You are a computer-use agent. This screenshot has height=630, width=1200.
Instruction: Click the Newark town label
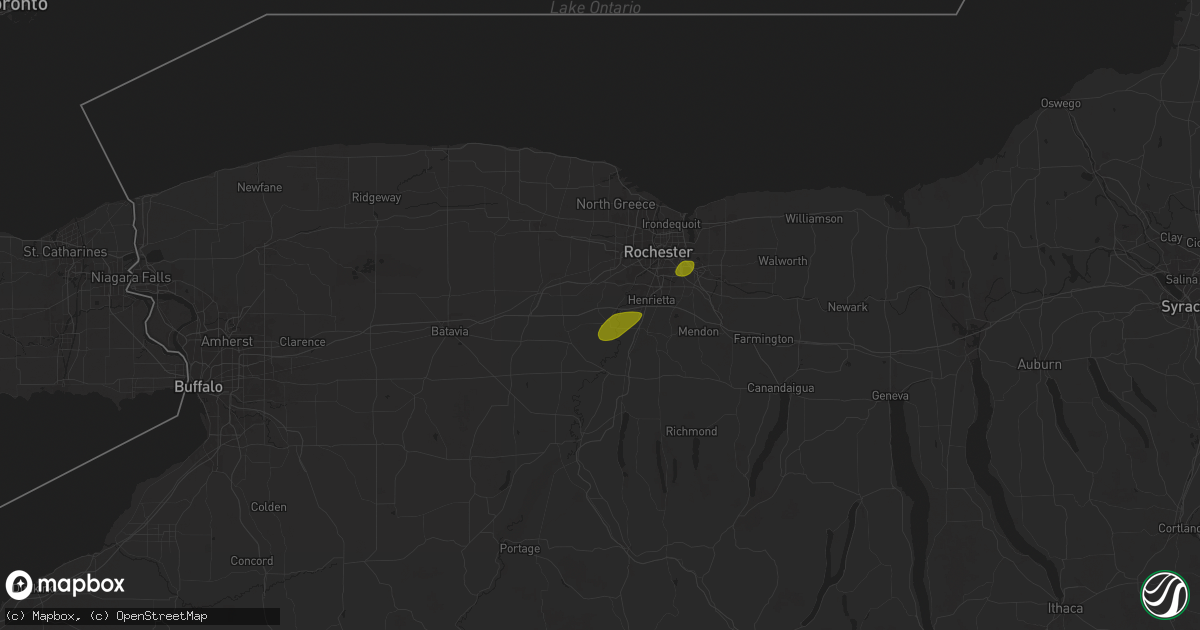[x=848, y=307]
